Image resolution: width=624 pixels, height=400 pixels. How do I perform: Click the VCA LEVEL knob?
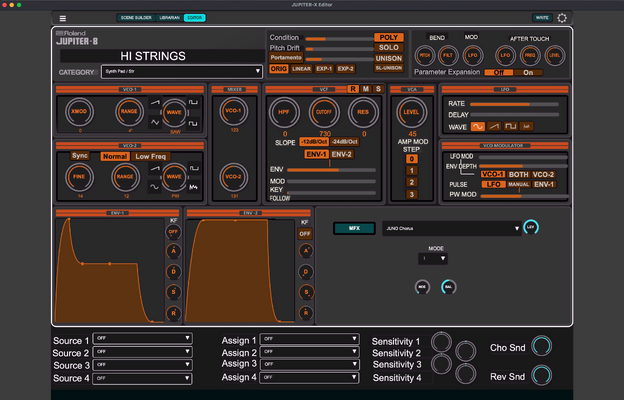(x=411, y=112)
